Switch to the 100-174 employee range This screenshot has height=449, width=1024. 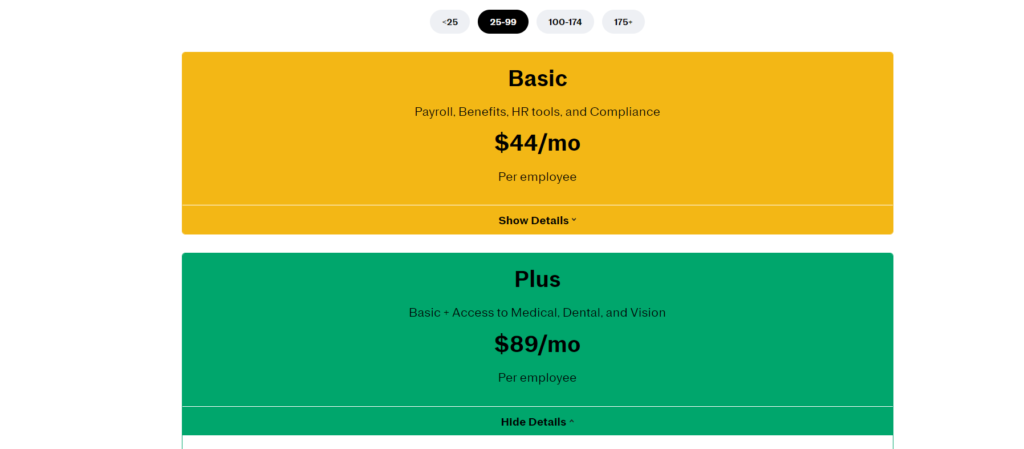pyautogui.click(x=565, y=22)
